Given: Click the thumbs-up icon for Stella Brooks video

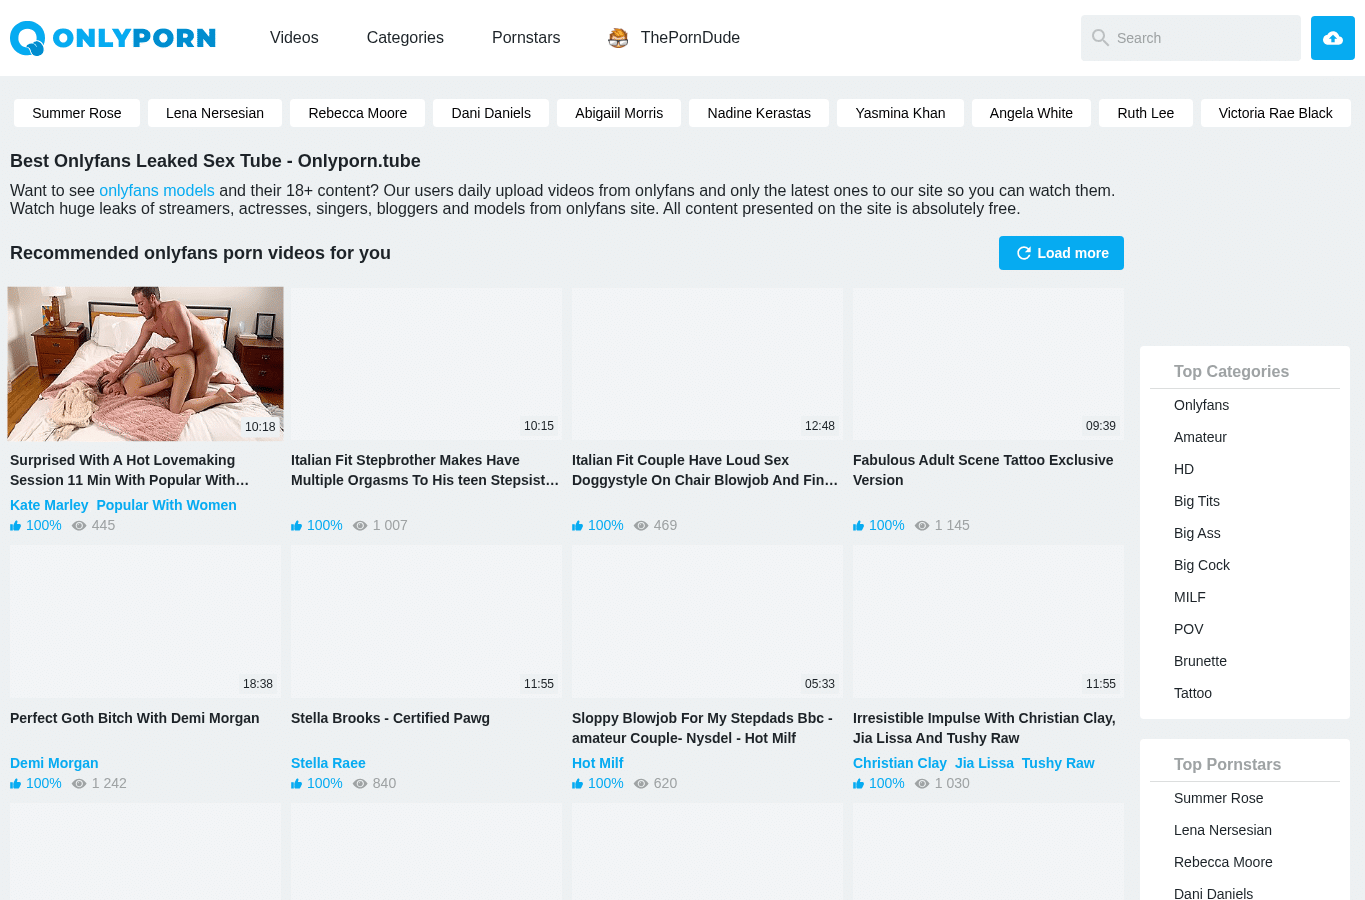Looking at the screenshot, I should (297, 784).
